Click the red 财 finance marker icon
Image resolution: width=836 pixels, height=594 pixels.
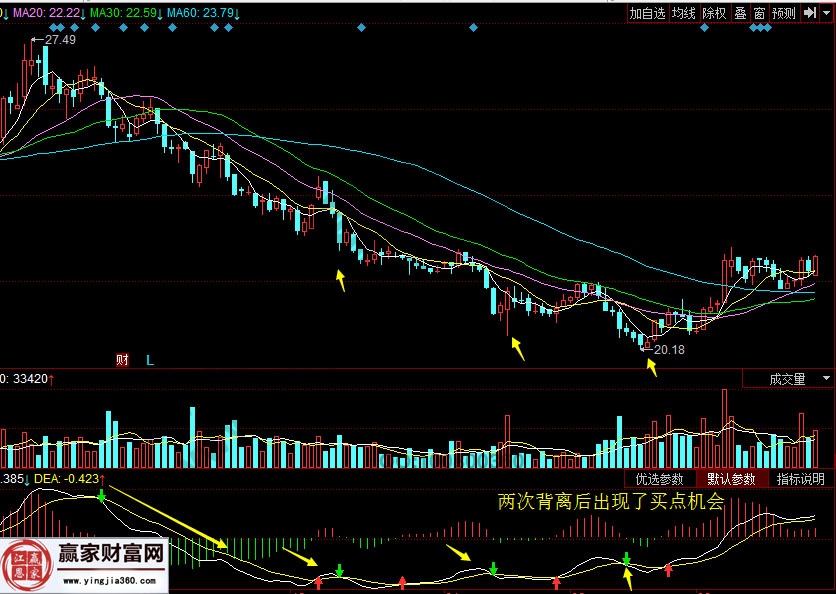click(122, 359)
